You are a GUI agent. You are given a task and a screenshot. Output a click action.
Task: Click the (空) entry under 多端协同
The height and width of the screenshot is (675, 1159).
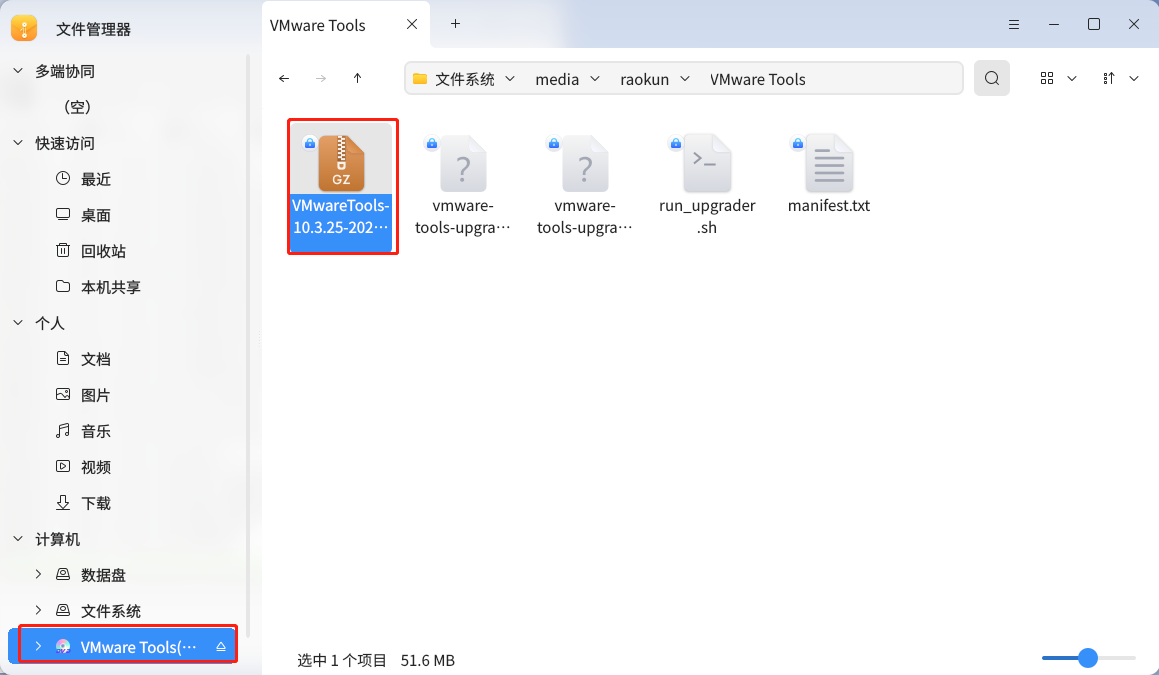(78, 107)
